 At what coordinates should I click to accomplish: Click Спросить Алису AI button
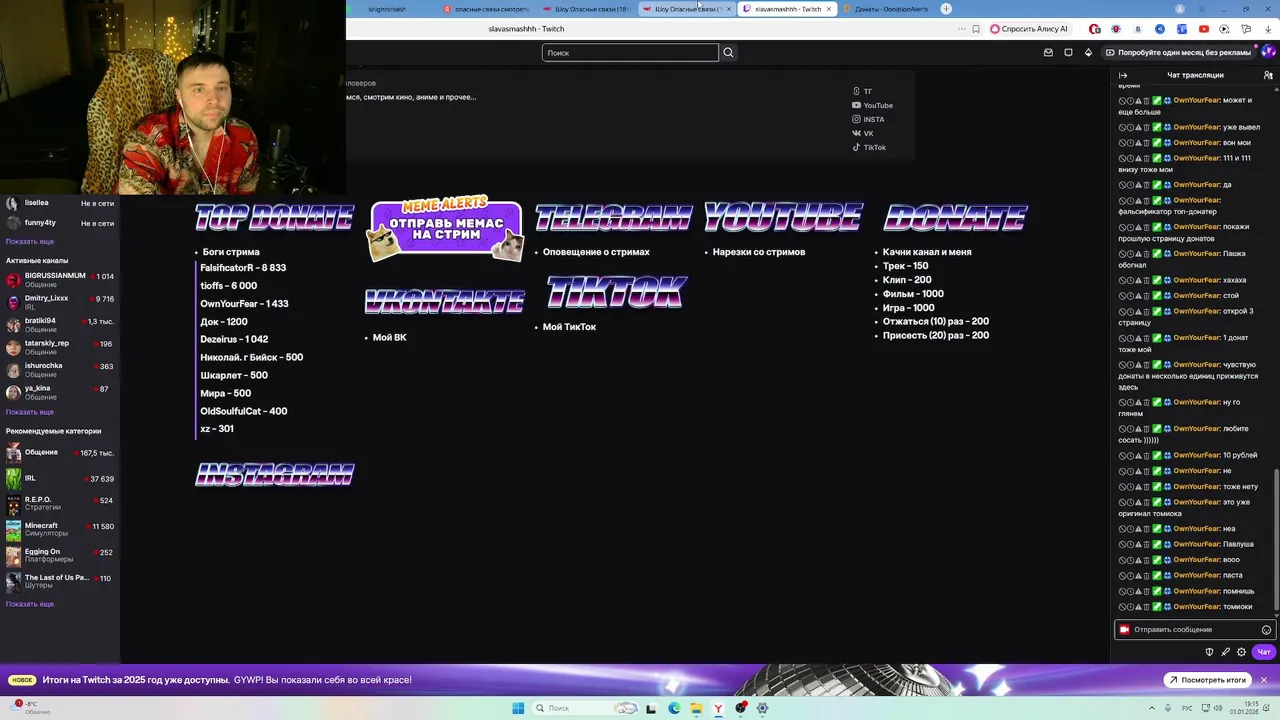click(1029, 29)
